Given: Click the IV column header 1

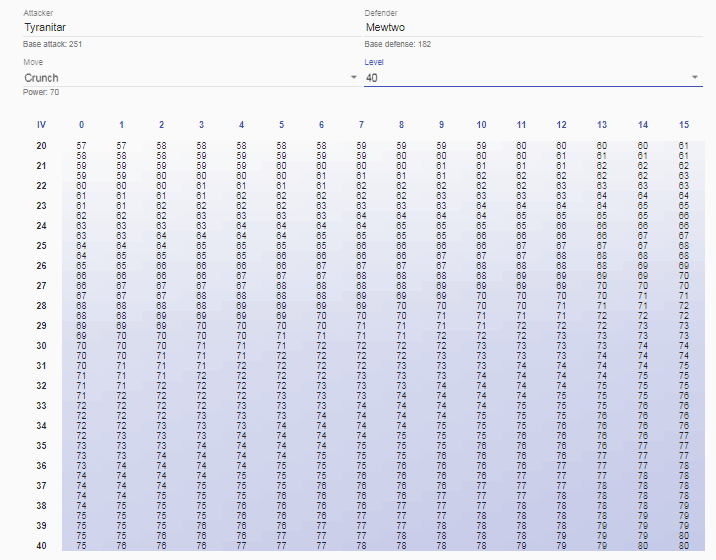Looking at the screenshot, I should click(121, 125).
